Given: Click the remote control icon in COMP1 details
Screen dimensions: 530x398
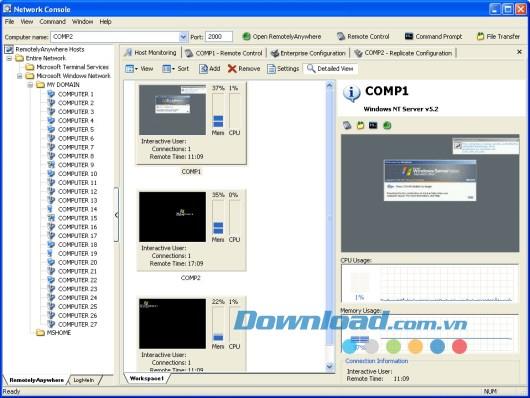Looking at the screenshot, I should [x=347, y=125].
